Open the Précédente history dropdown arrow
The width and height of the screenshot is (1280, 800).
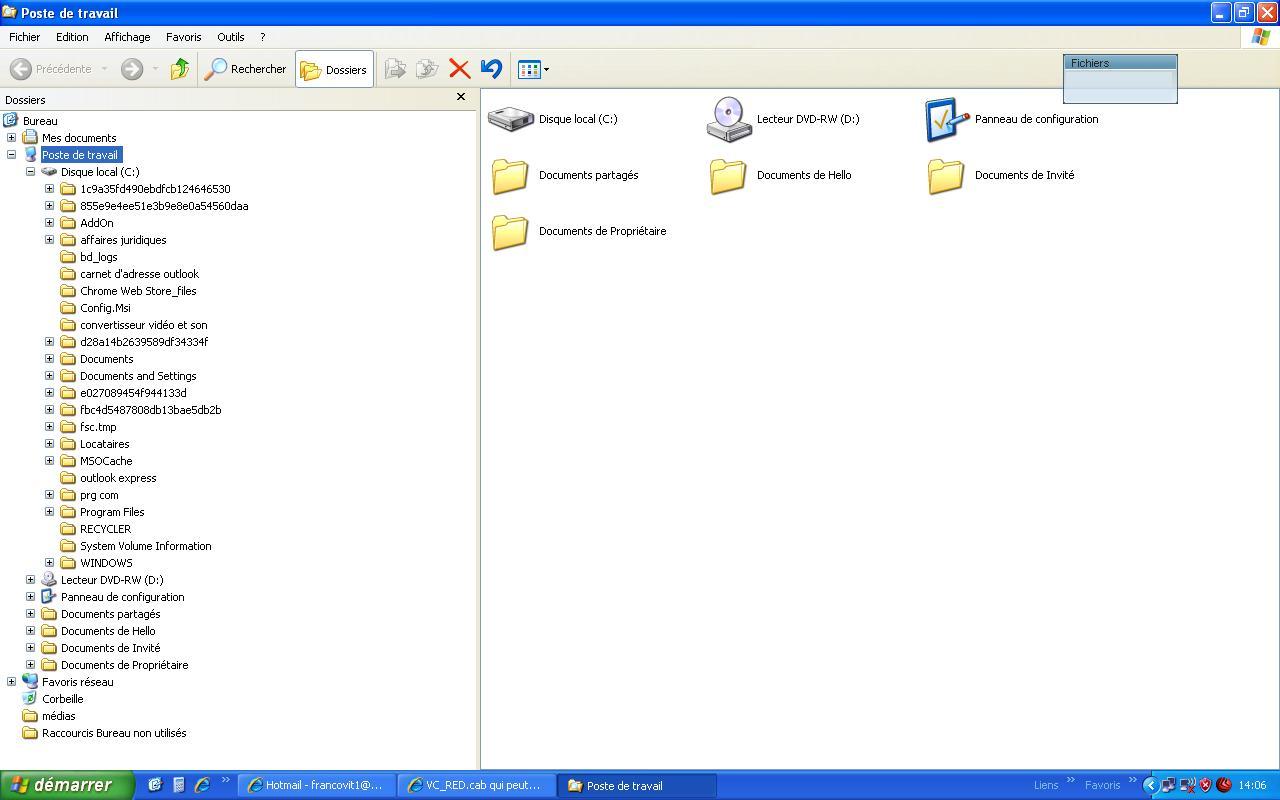[104, 69]
